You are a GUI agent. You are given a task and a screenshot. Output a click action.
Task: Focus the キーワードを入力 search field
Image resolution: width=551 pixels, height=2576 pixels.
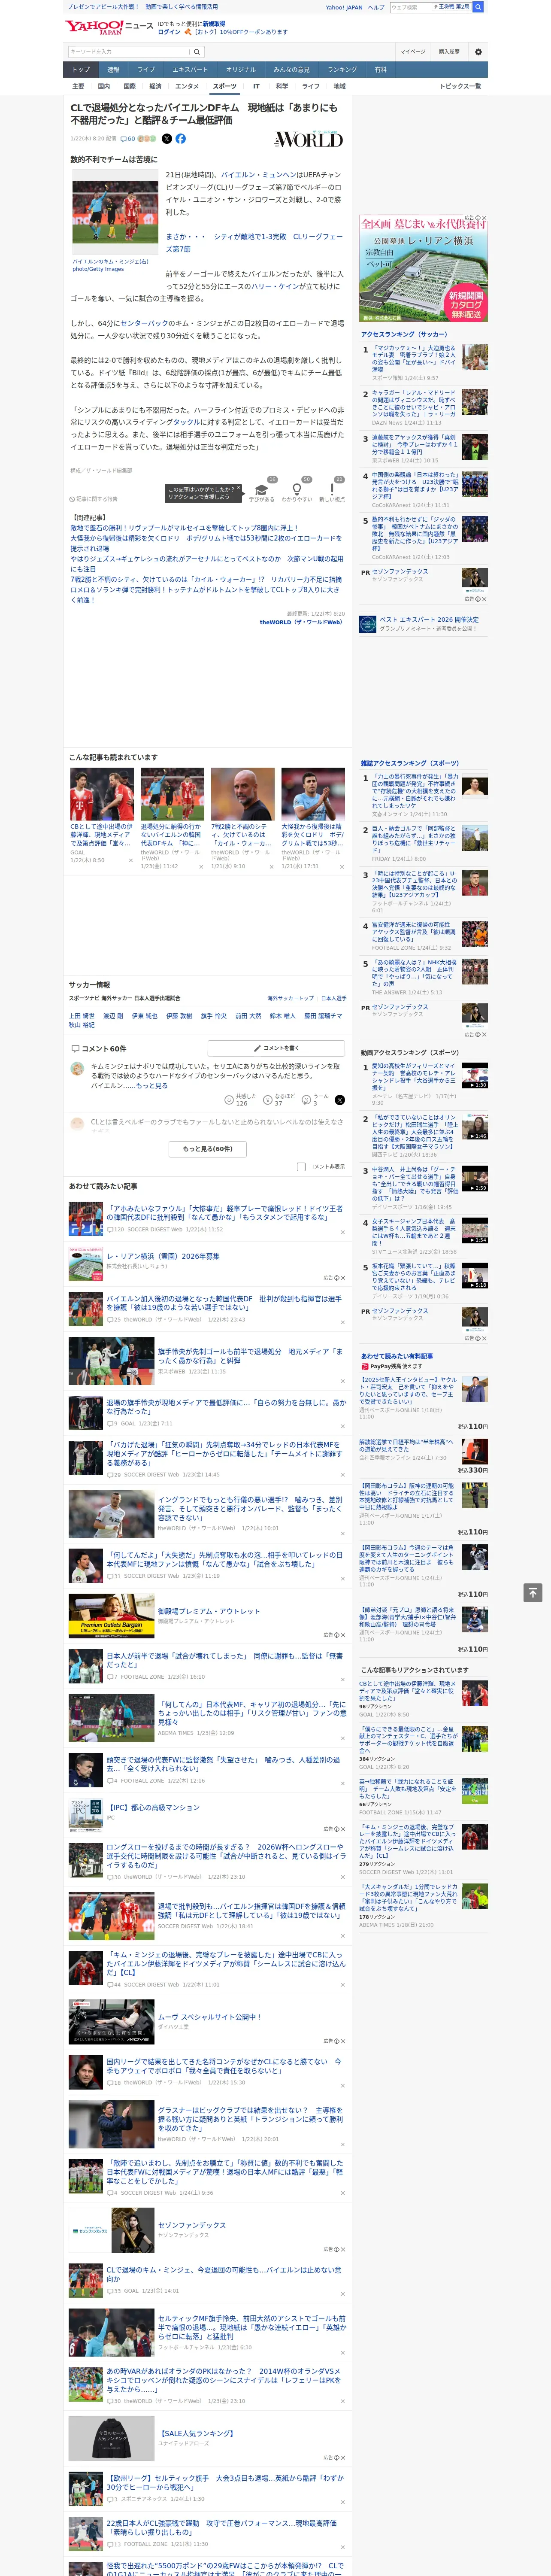[x=129, y=52]
